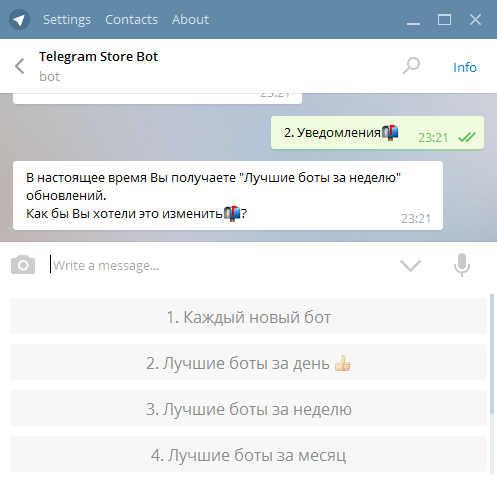
Task: Search in chat with magnifier icon
Action: pos(411,66)
